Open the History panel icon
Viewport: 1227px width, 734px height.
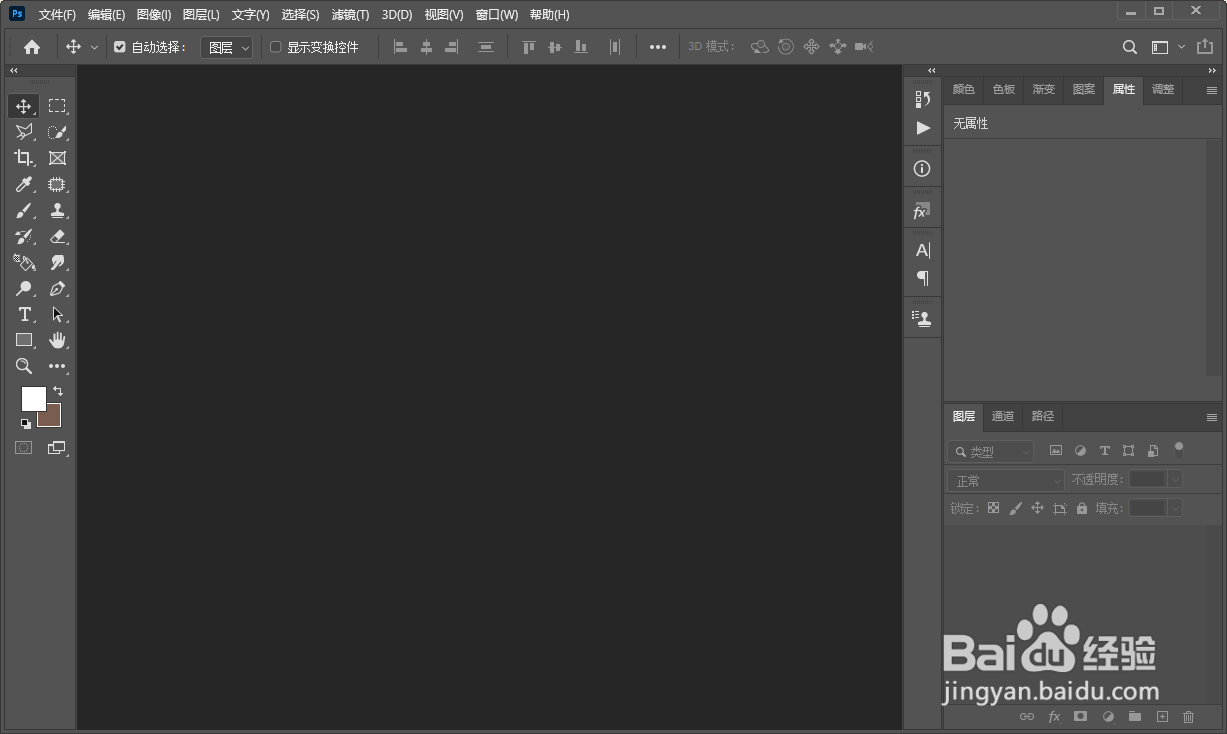(x=922, y=98)
